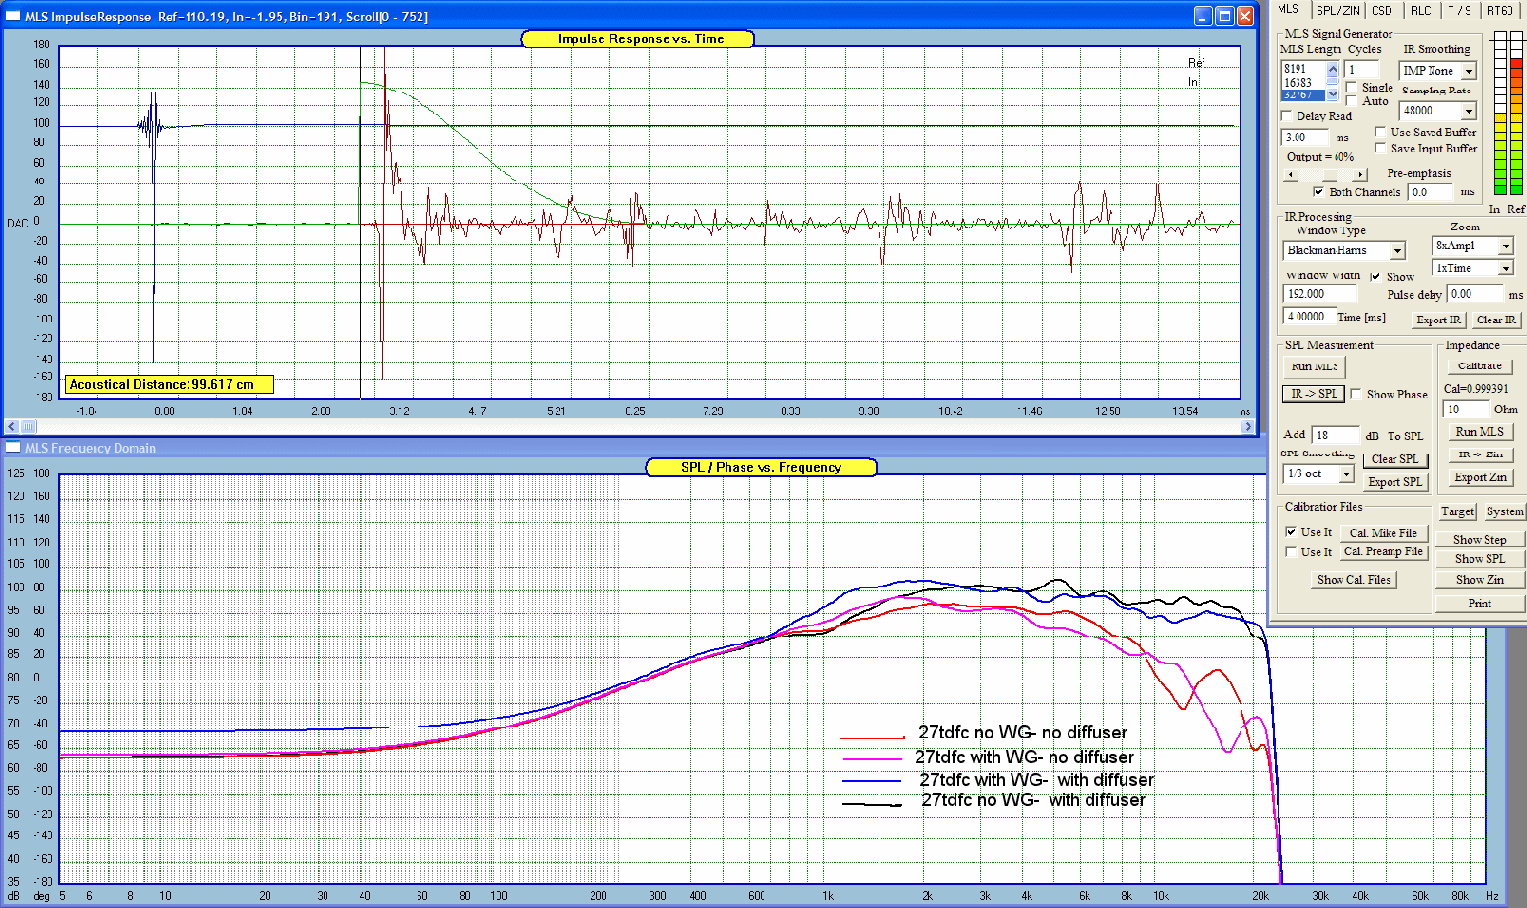Click the left scroll arrow under the impulse response graph

(12, 427)
